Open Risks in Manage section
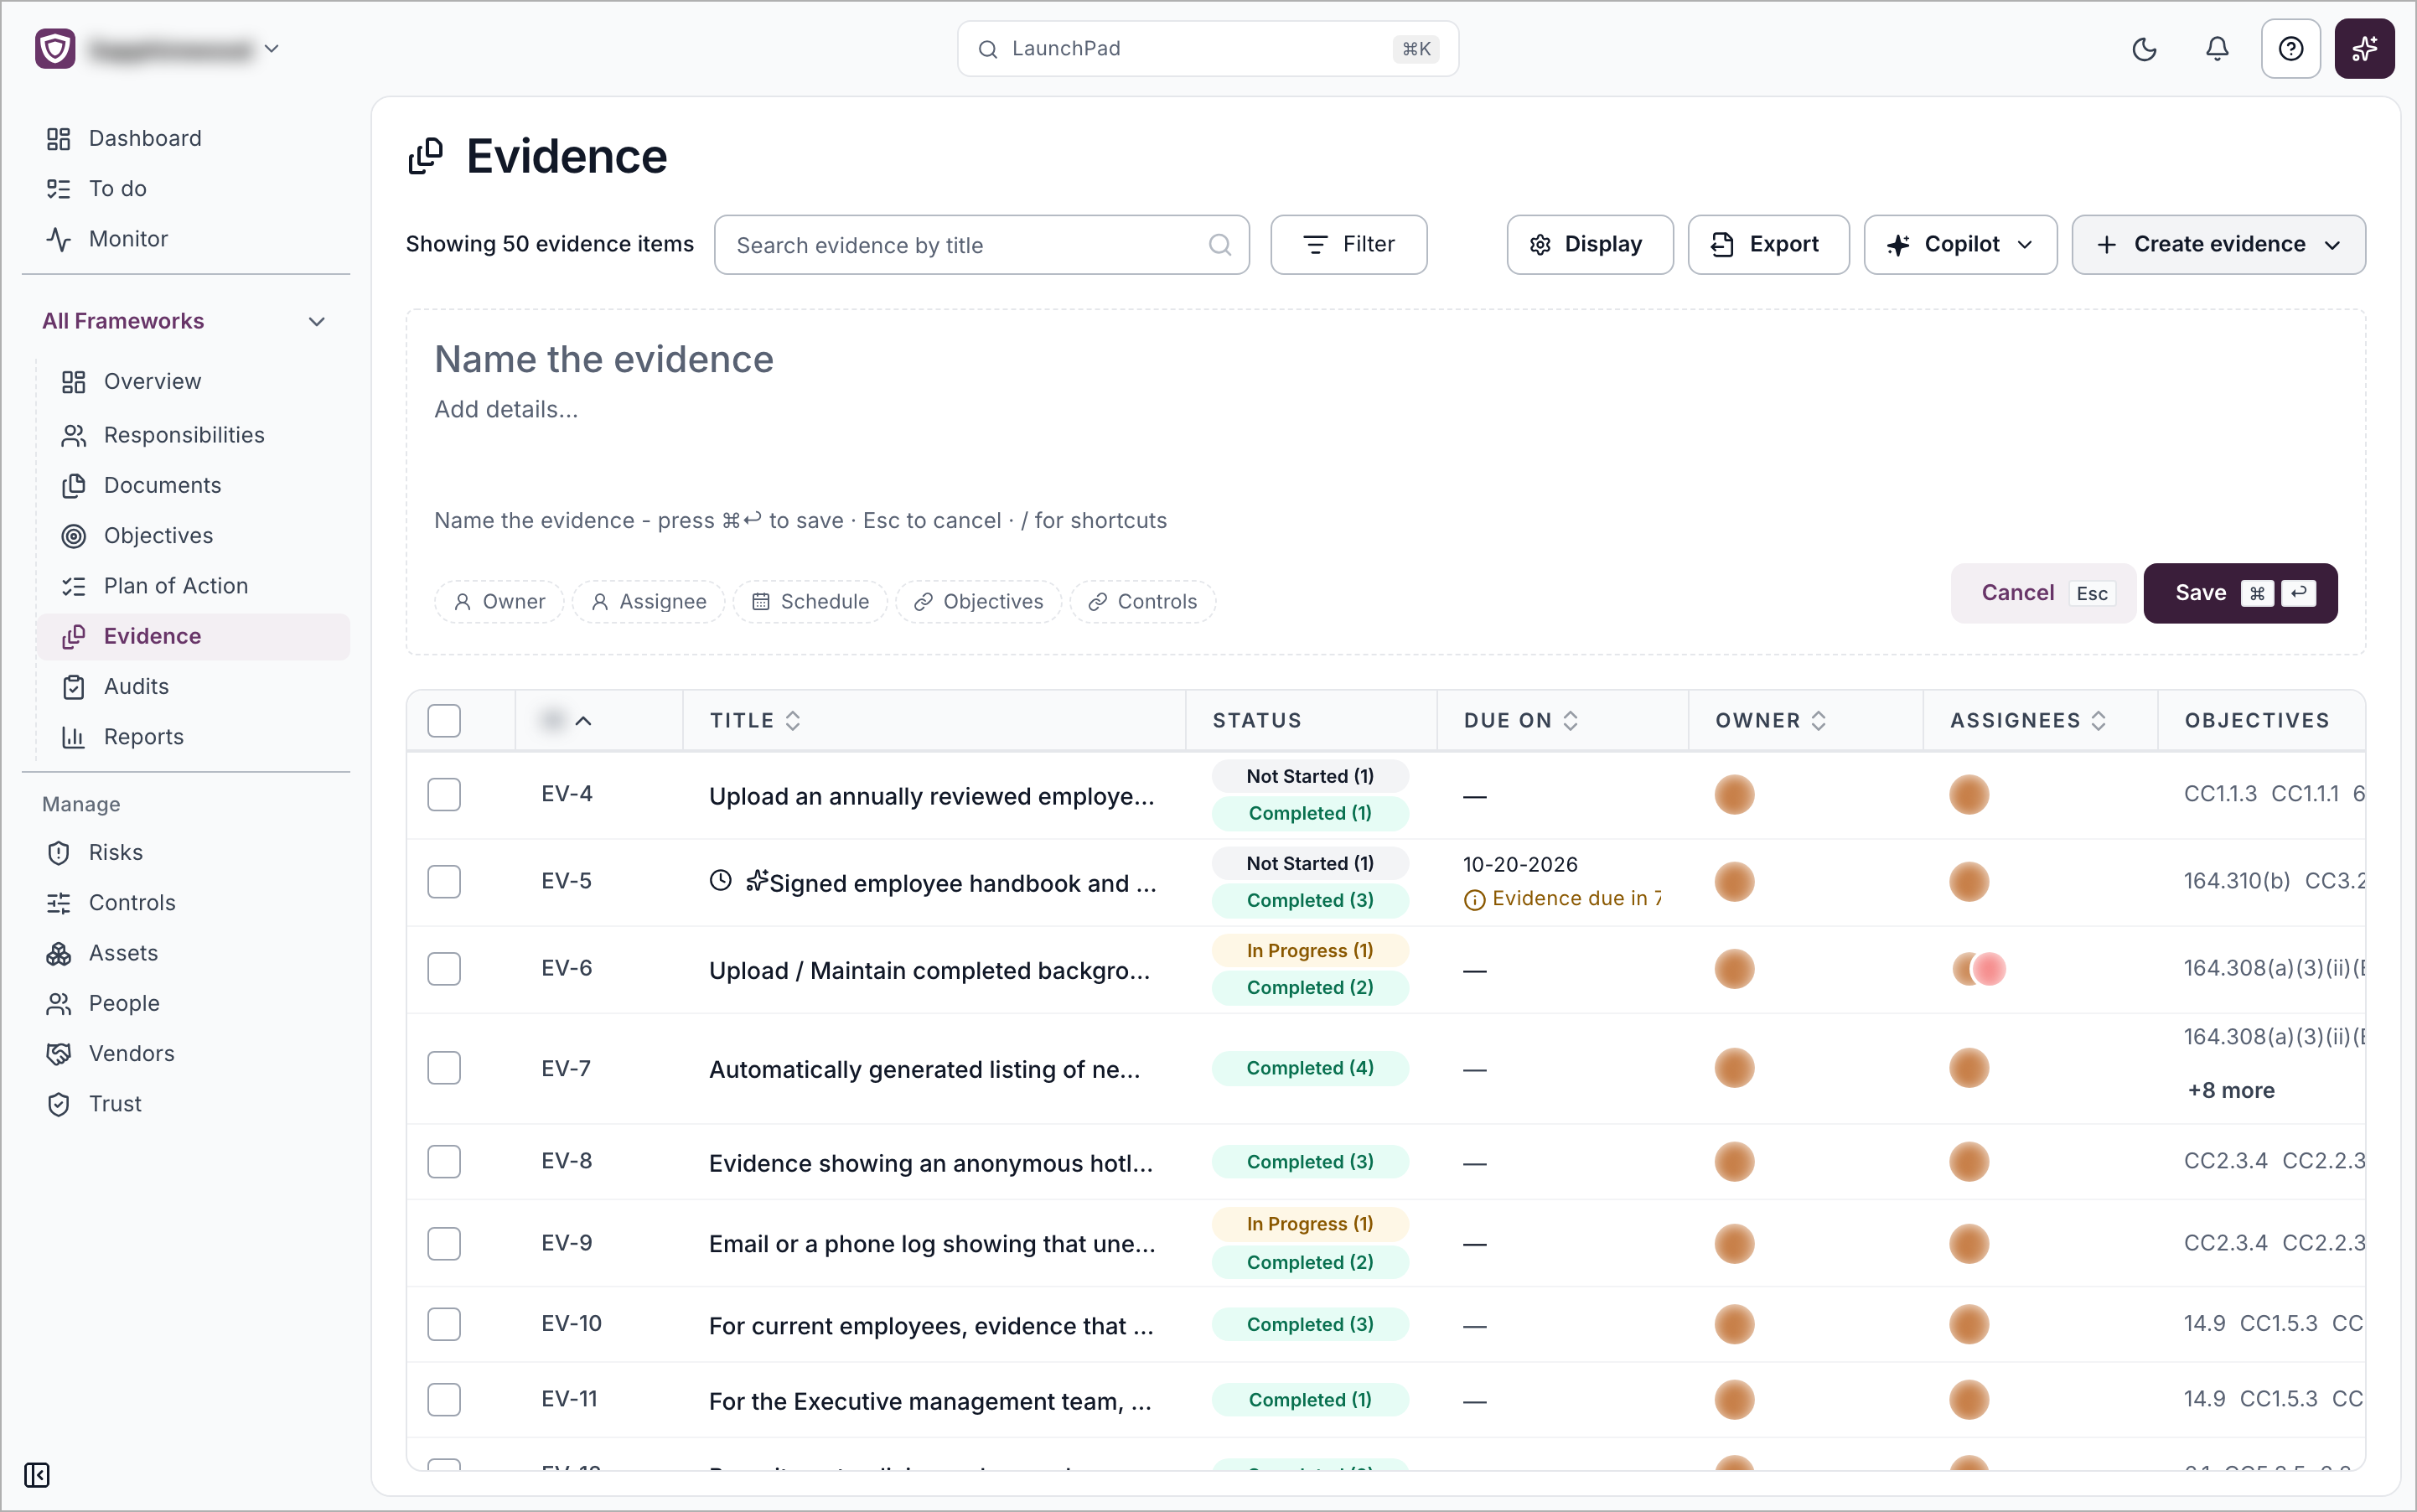This screenshot has height=1512, width=2417. click(x=115, y=853)
